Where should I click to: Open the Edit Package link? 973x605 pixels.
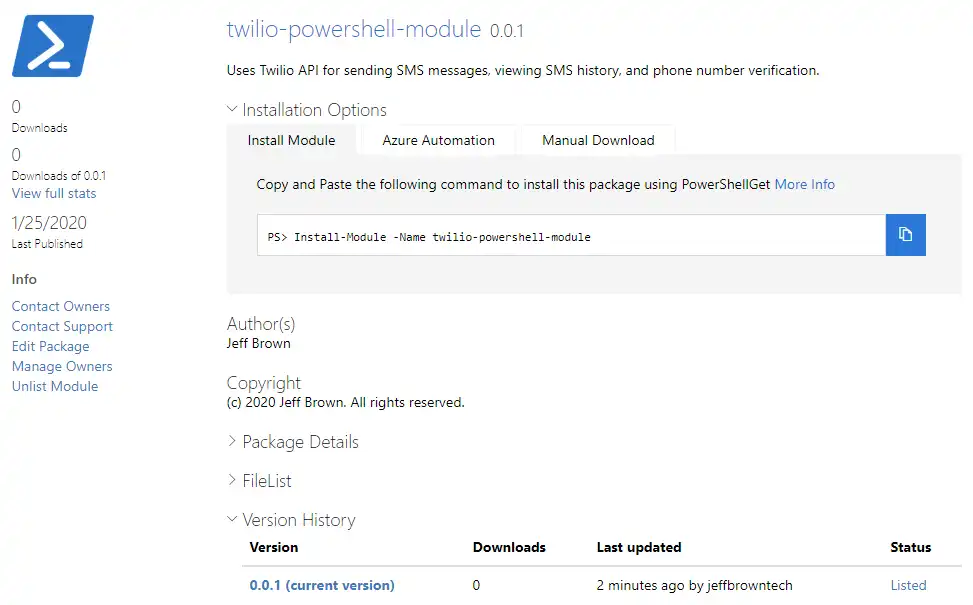tap(50, 346)
